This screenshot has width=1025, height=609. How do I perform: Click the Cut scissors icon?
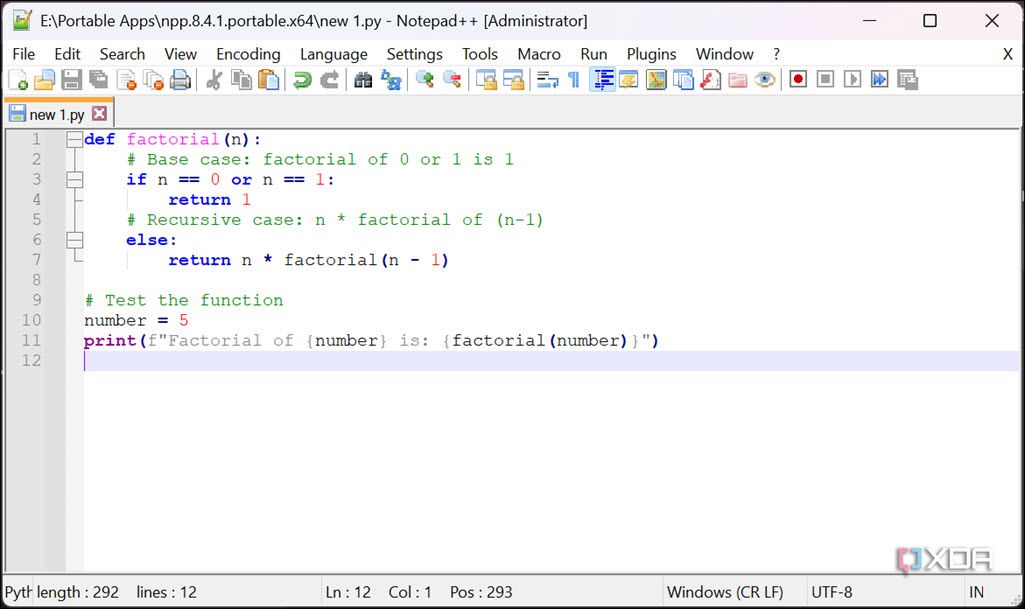point(214,80)
